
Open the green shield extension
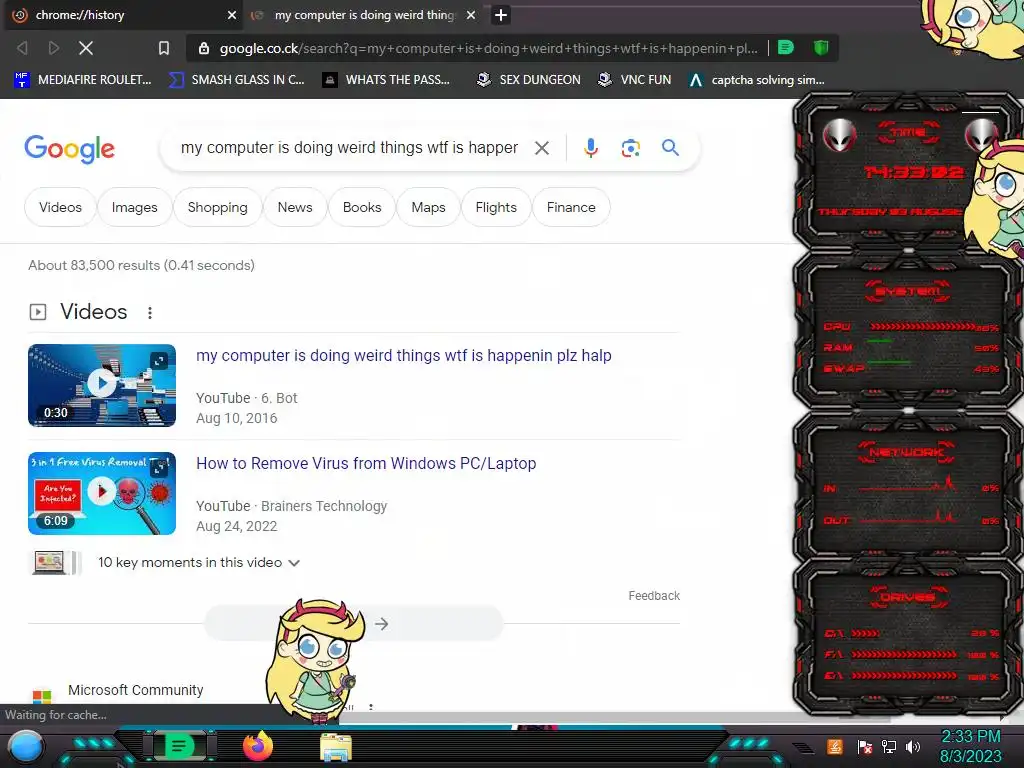(821, 48)
